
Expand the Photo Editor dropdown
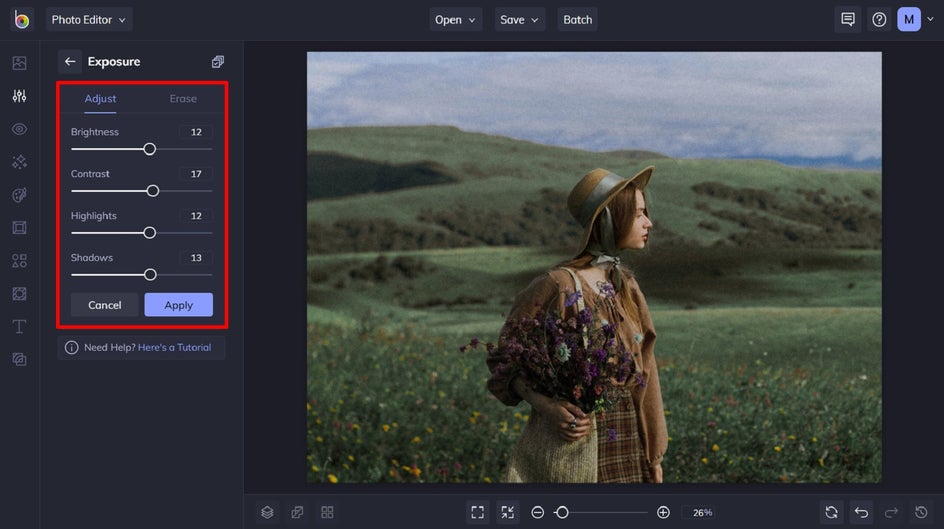point(89,19)
